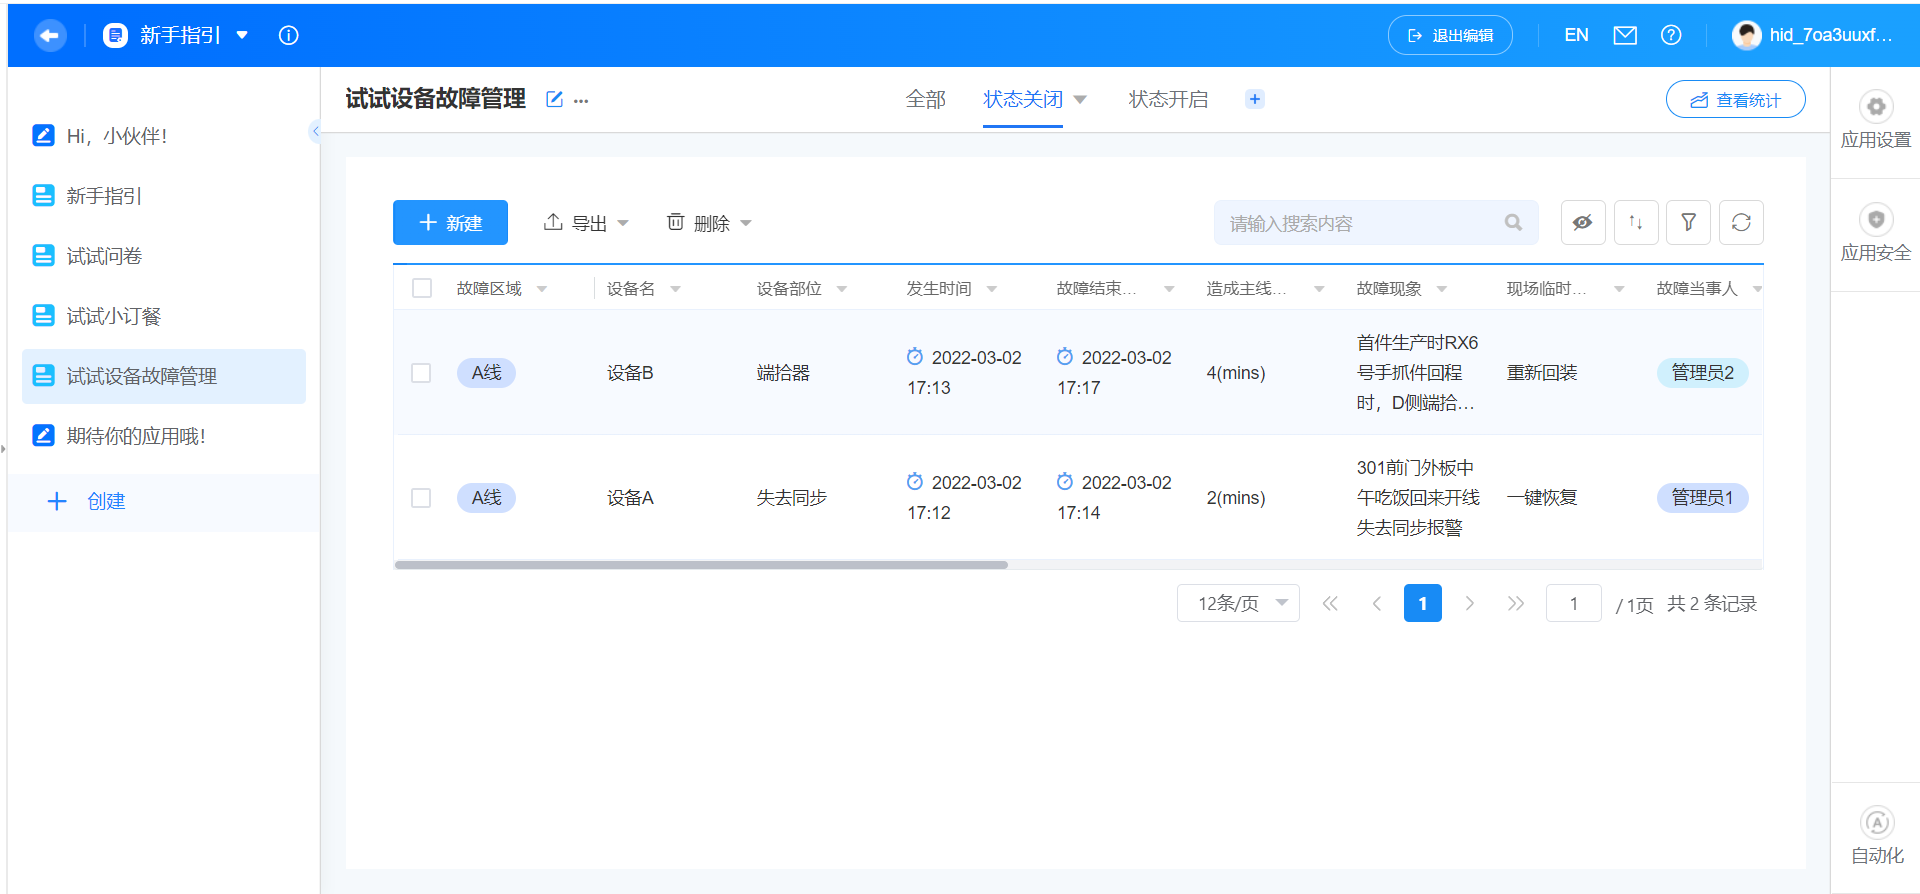This screenshot has height=894, width=1920.
Task: Open the 状态关闭 tab dropdown arrow
Action: pyautogui.click(x=1080, y=100)
